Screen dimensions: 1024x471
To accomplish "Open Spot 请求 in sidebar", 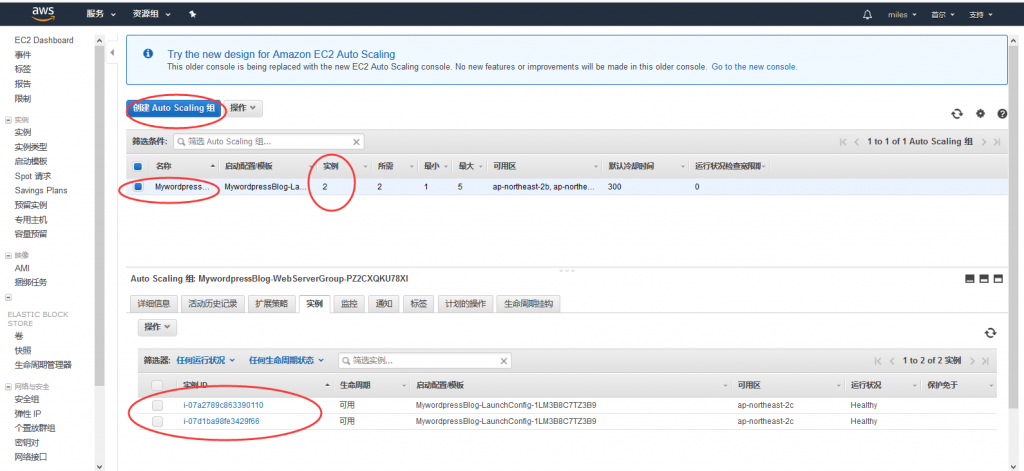I will click(33, 176).
